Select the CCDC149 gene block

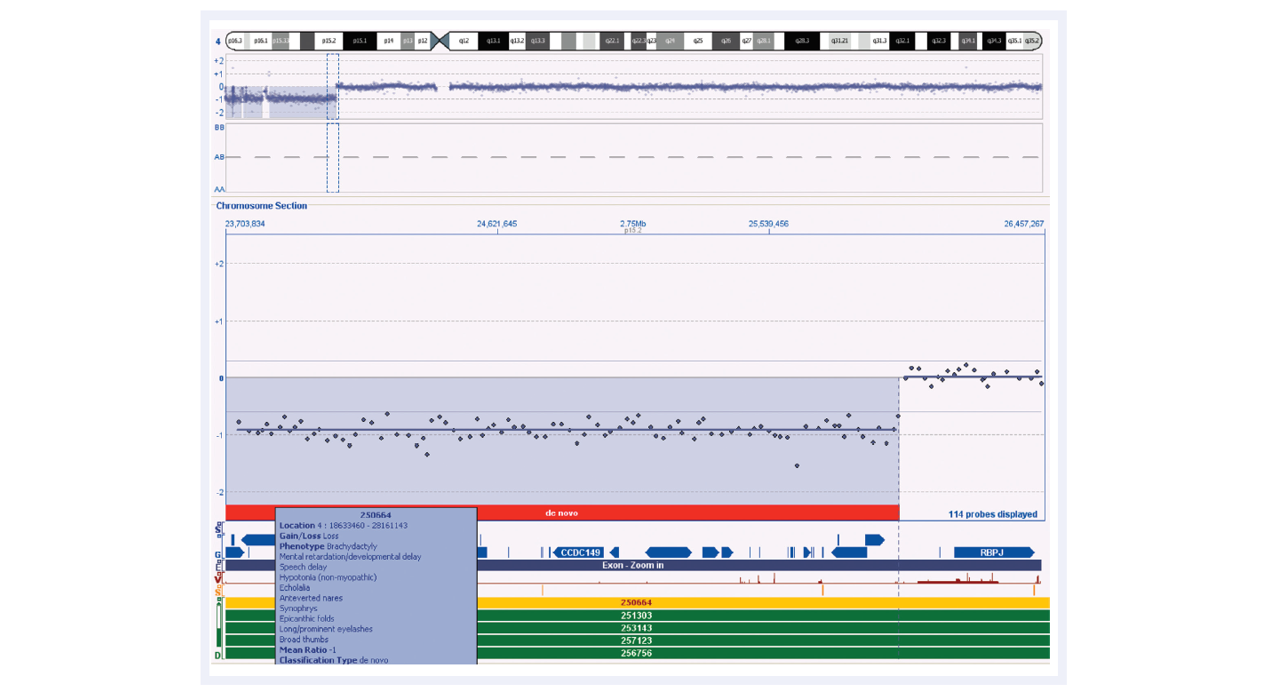tap(580, 552)
